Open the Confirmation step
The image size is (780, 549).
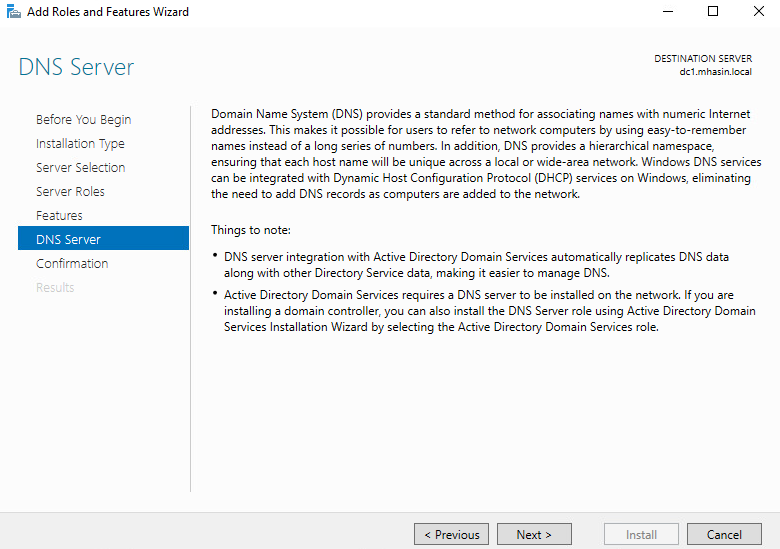point(72,263)
